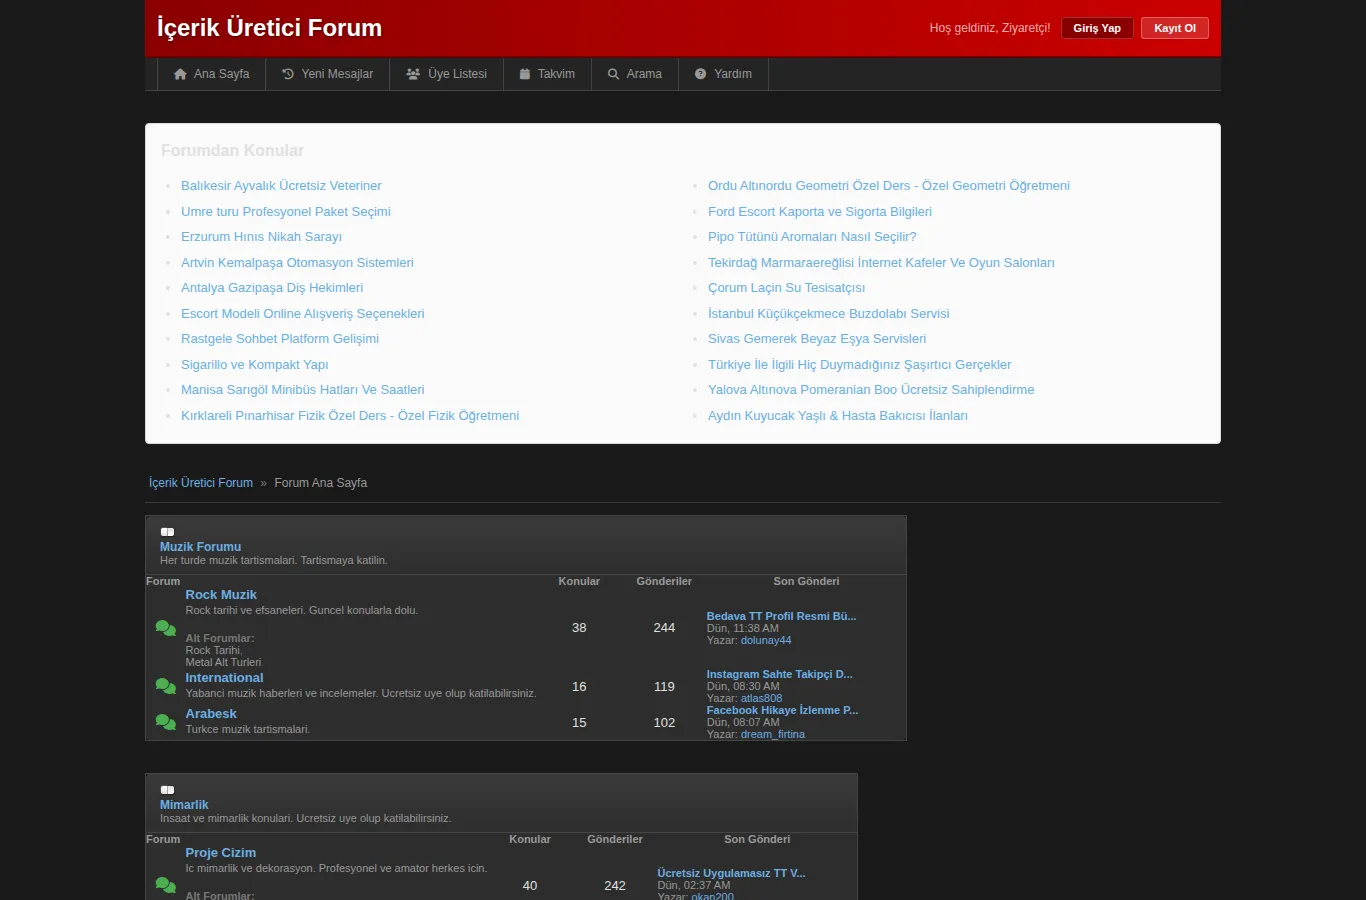Click the users icon beside Üye Listesi
1366x900 pixels.
point(413,74)
